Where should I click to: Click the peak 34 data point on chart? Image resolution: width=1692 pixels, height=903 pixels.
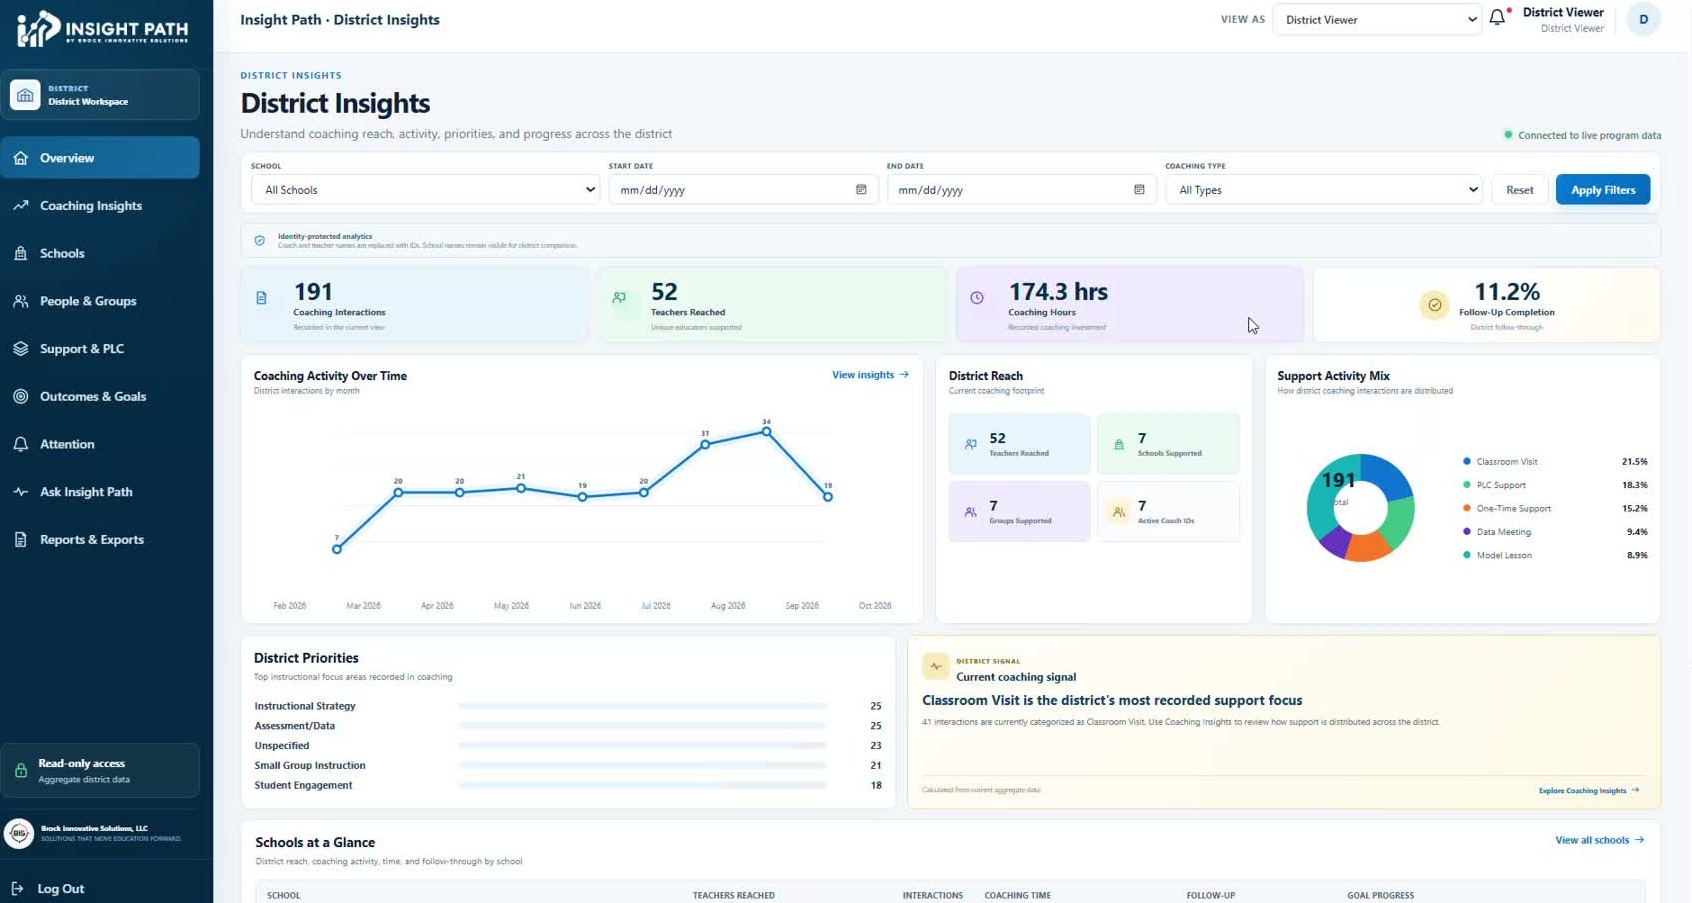[x=766, y=432]
